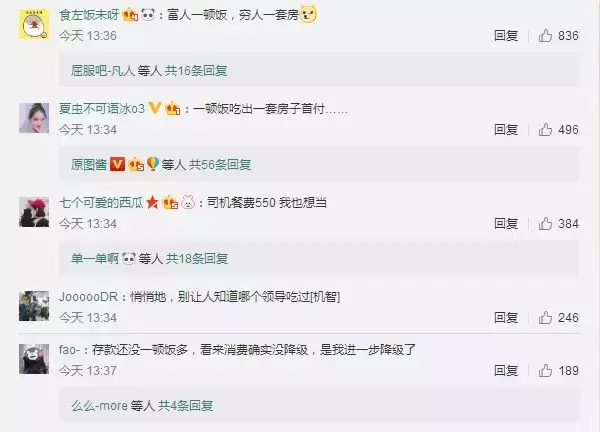Open 么么-more user profile link
The width and height of the screenshot is (600, 432).
click(x=99, y=406)
